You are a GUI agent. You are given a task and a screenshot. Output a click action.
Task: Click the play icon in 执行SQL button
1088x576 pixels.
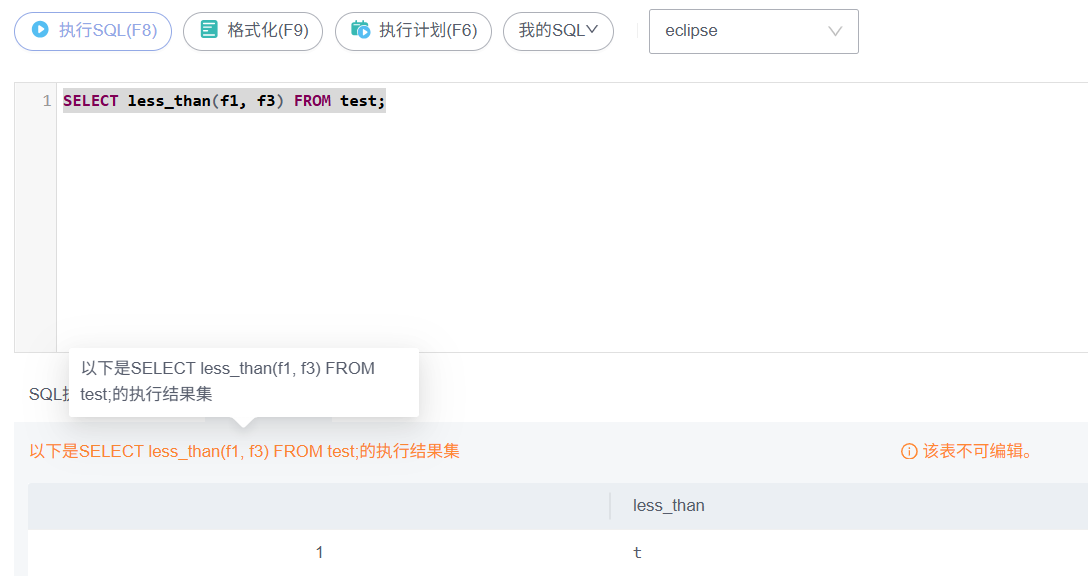[x=40, y=30]
